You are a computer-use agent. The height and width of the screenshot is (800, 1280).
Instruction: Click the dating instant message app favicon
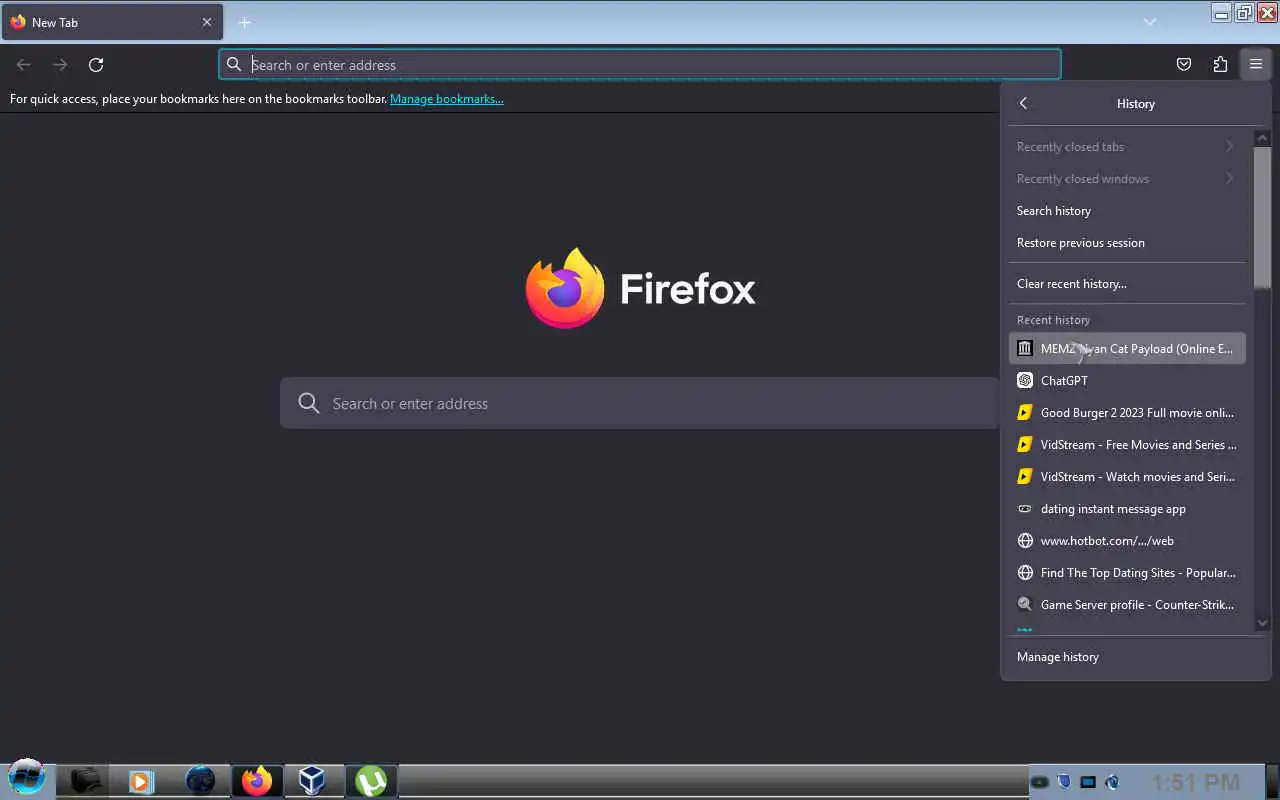coord(1025,509)
